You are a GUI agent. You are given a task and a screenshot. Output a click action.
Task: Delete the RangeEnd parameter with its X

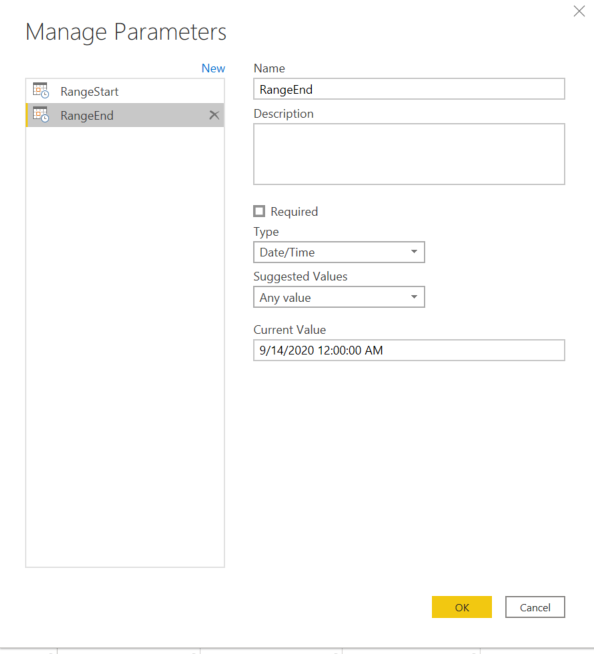click(214, 115)
